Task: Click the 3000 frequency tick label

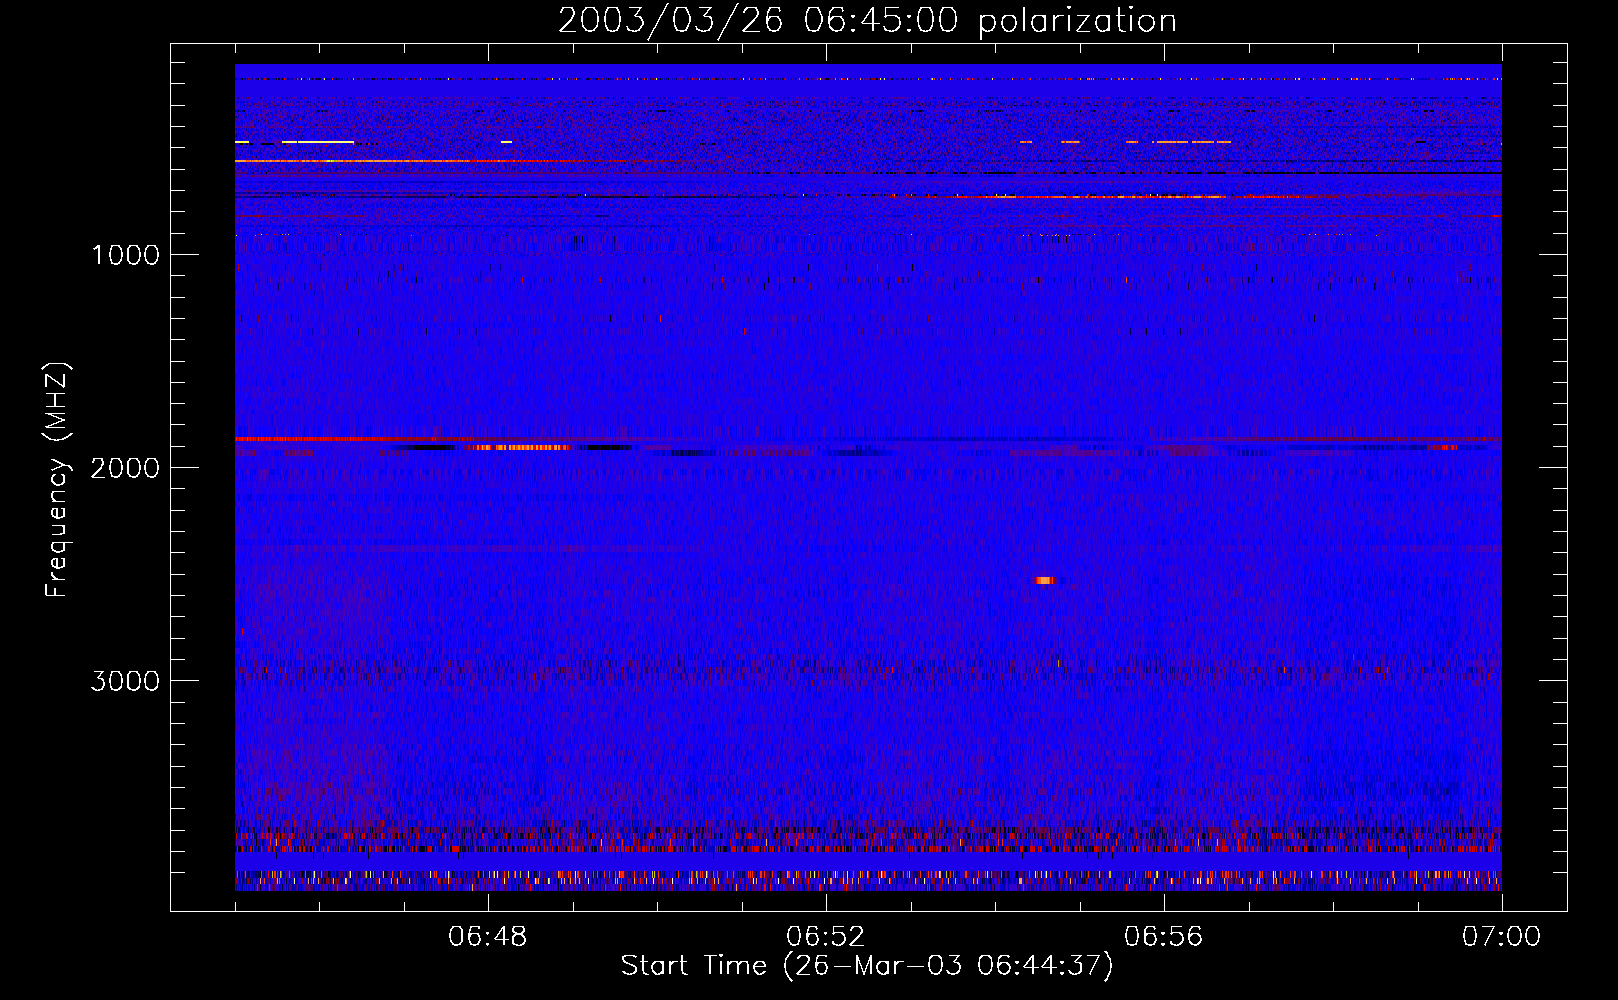Action: click(x=125, y=681)
